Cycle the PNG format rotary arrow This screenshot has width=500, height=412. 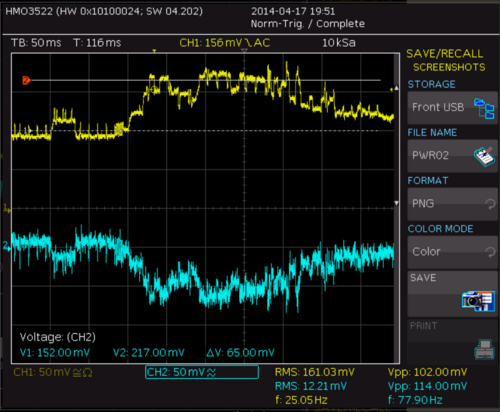pos(489,204)
